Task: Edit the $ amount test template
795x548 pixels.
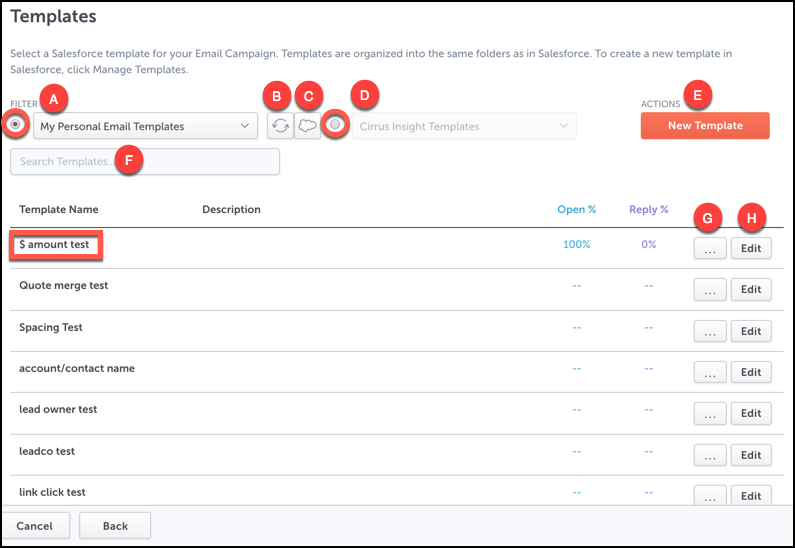Action: pos(751,248)
